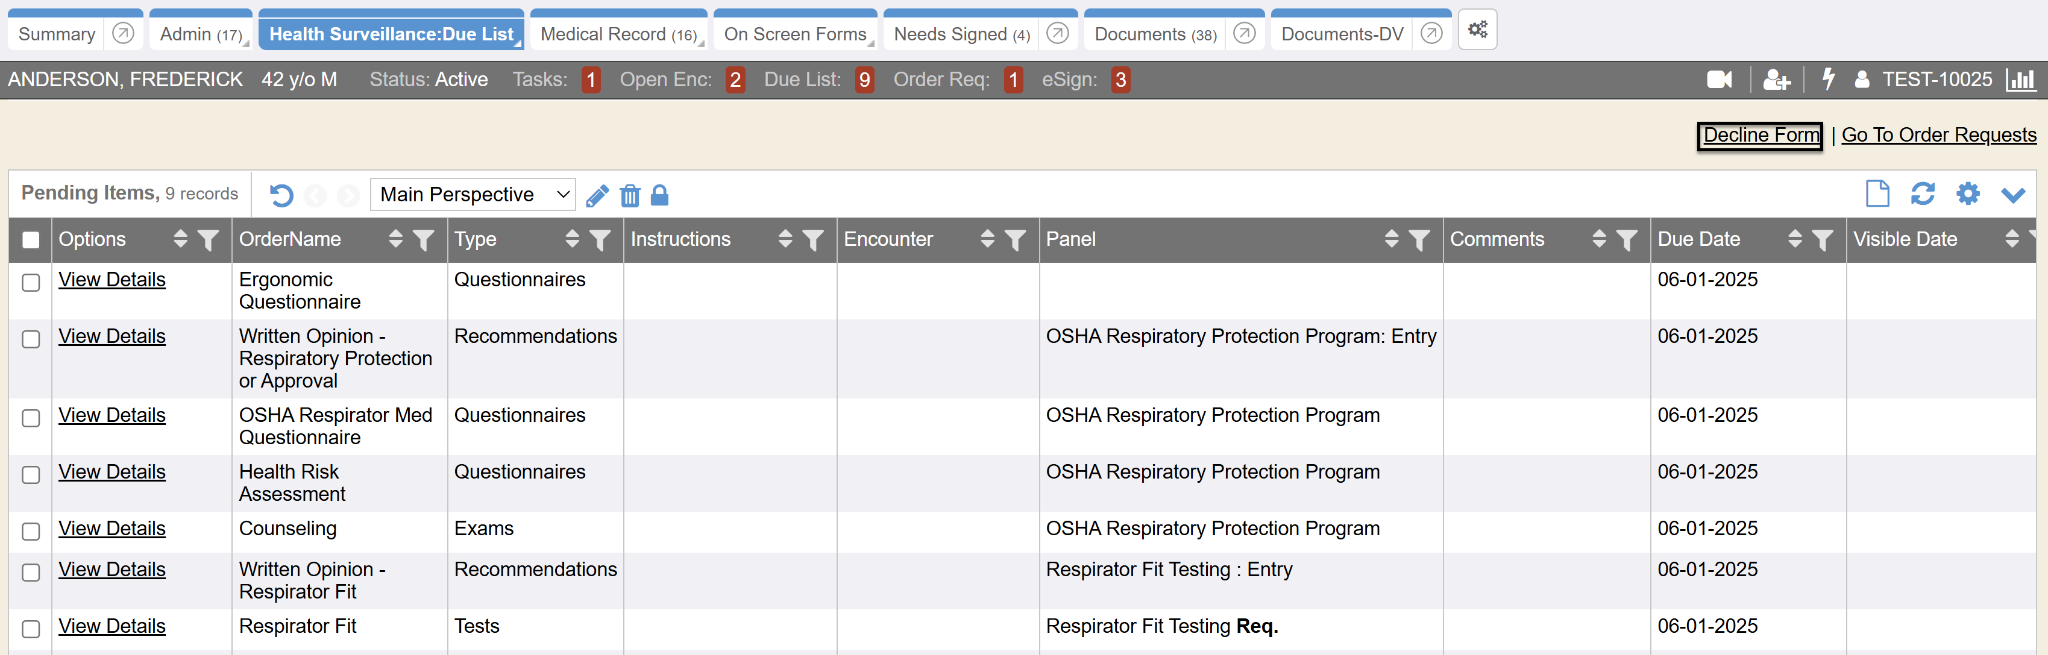Open the blue gear grid settings
This screenshot has height=655, width=2048.
pos(1967,194)
